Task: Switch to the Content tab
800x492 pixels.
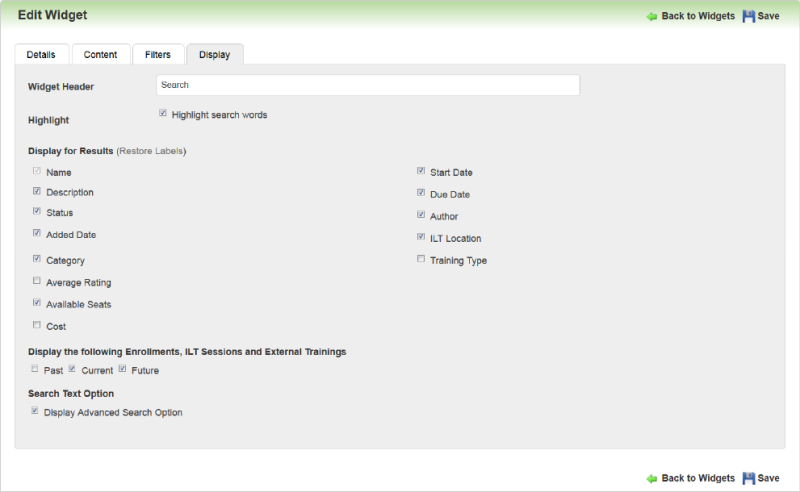Action: 101,54
